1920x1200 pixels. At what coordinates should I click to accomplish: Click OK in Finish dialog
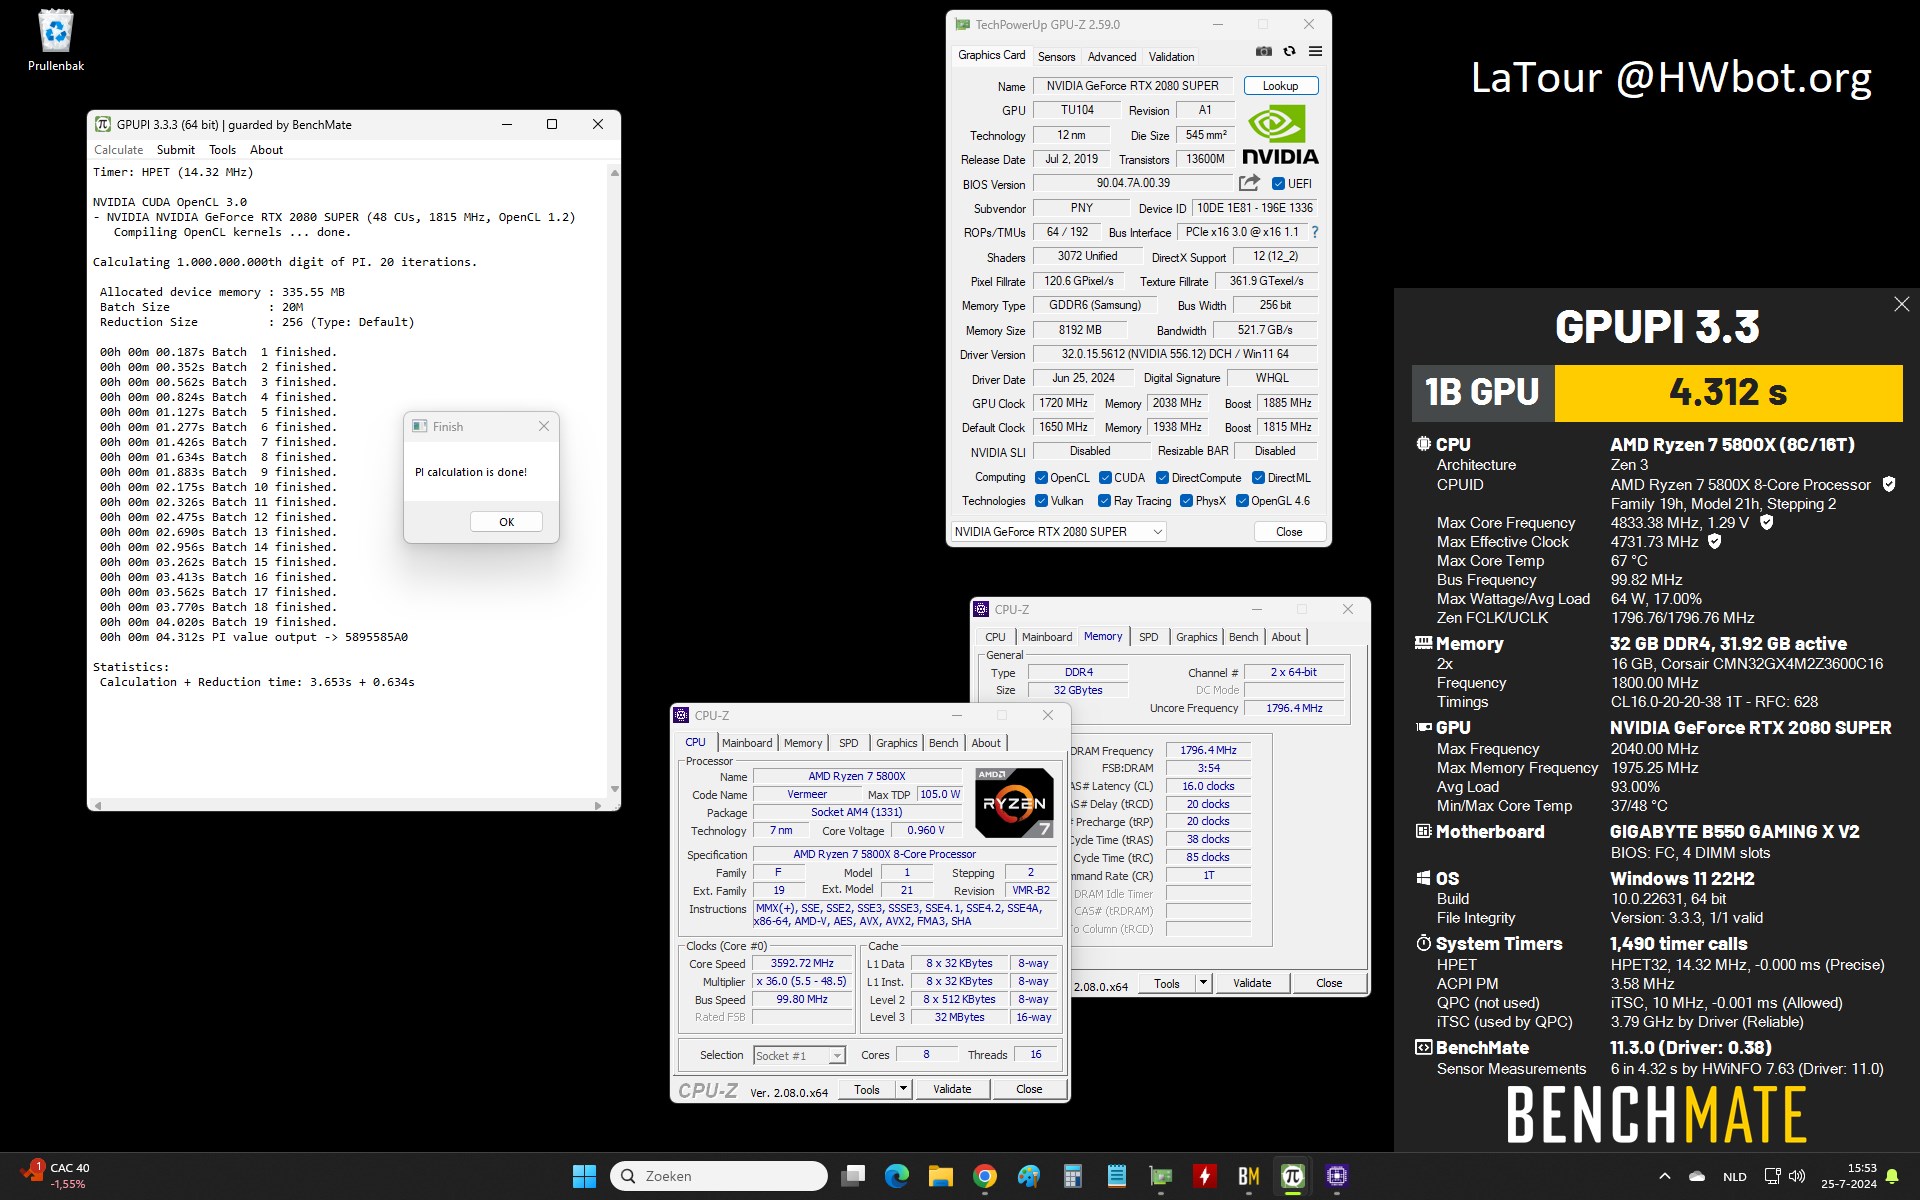click(506, 522)
